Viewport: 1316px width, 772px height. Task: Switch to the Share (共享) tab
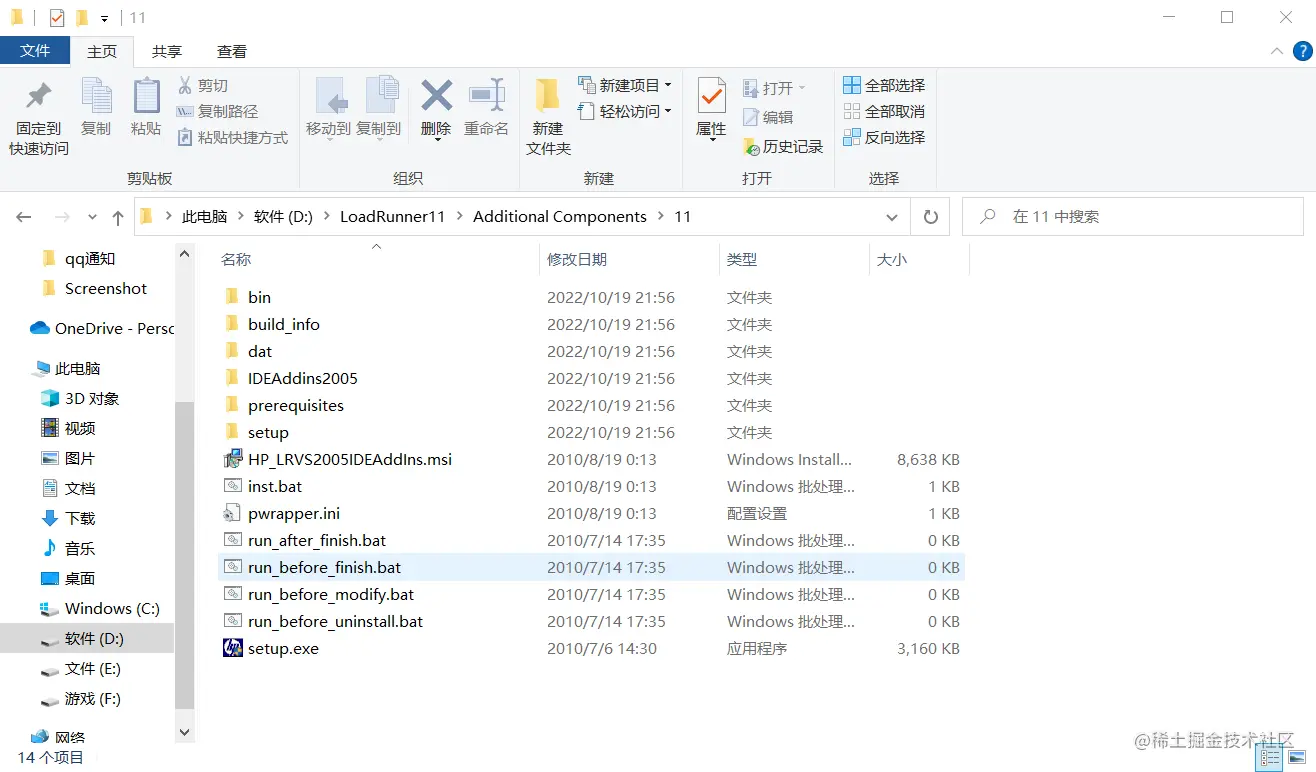tap(167, 51)
